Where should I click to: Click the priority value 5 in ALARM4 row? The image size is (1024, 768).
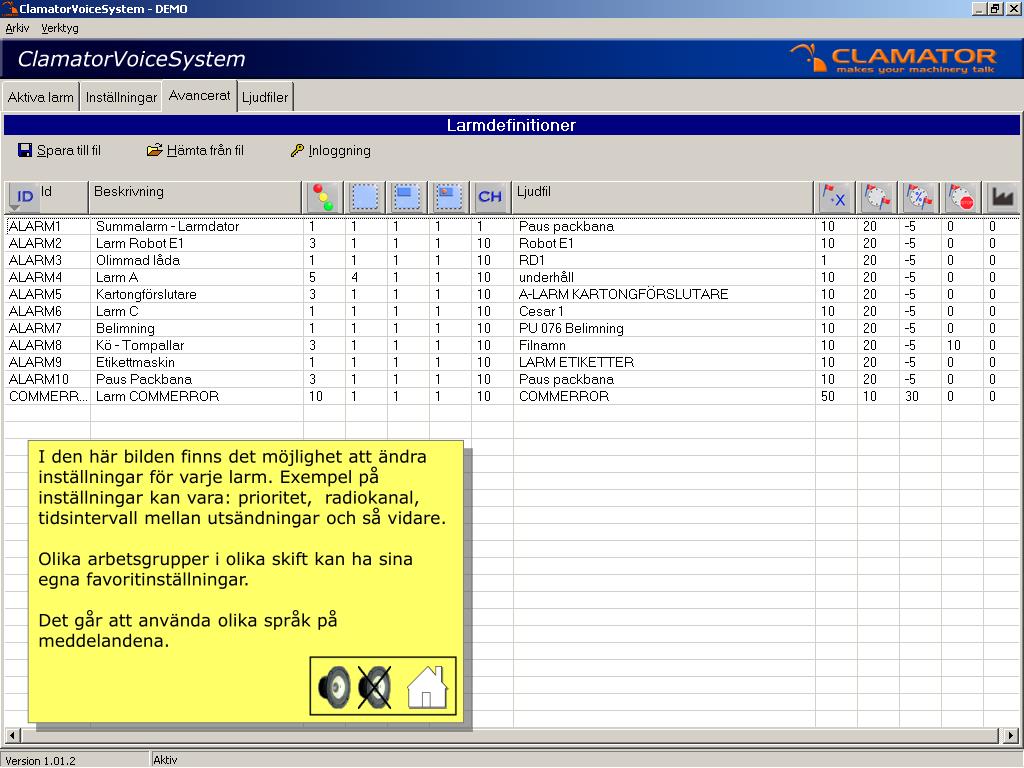[x=324, y=277]
